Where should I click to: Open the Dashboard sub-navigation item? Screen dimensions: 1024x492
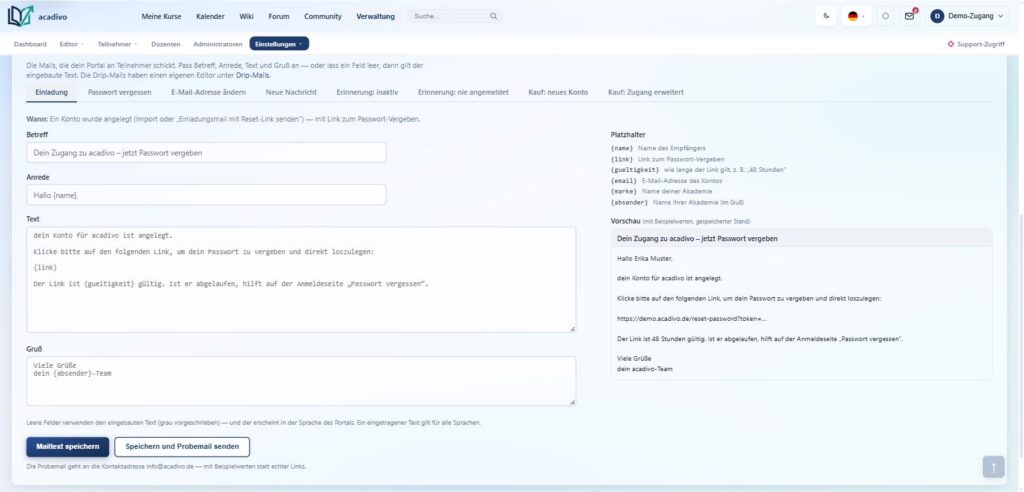[x=30, y=44]
